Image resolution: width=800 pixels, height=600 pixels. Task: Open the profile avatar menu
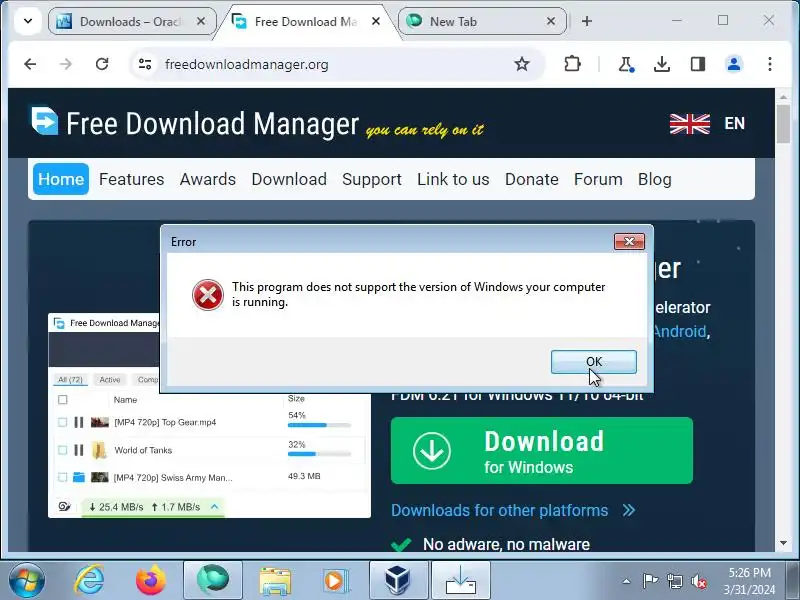[734, 64]
